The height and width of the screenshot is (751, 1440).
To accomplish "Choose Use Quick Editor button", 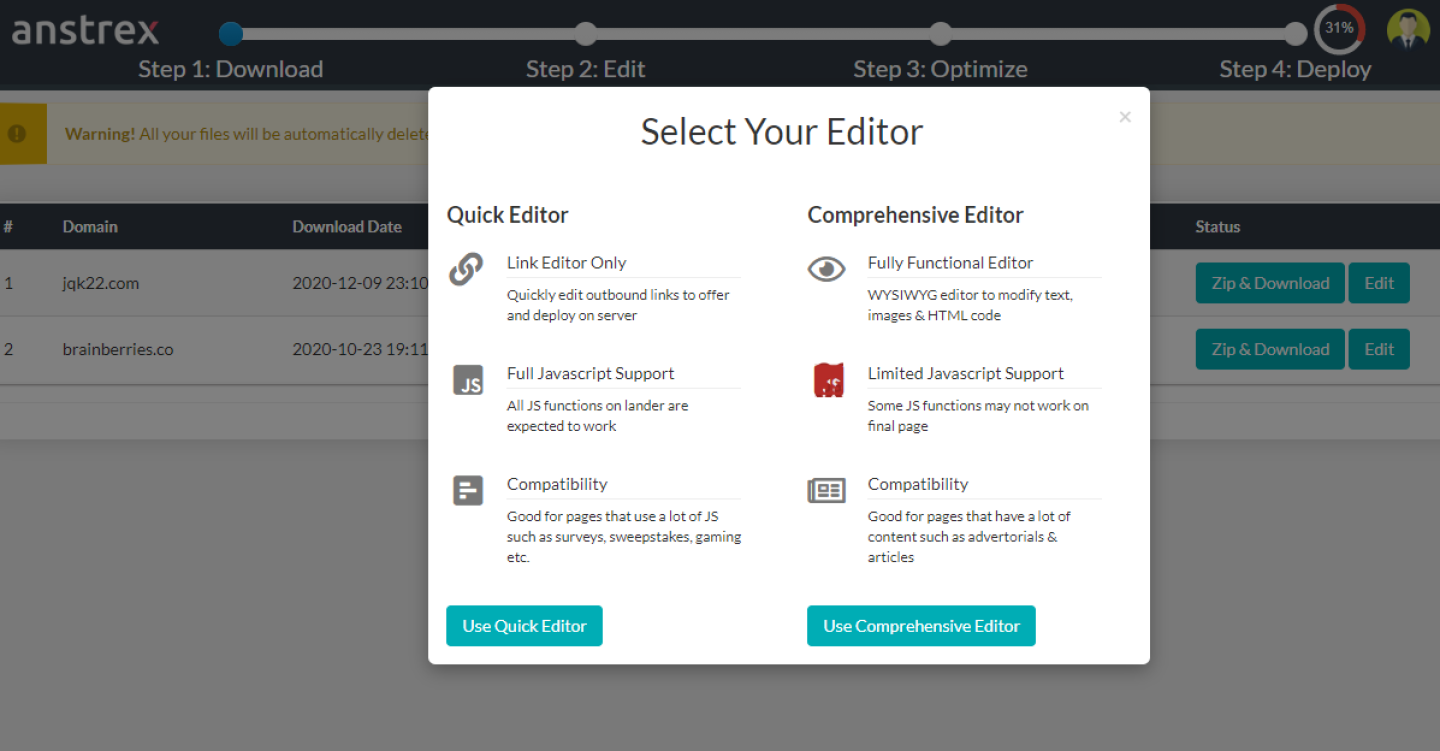I will 524,626.
